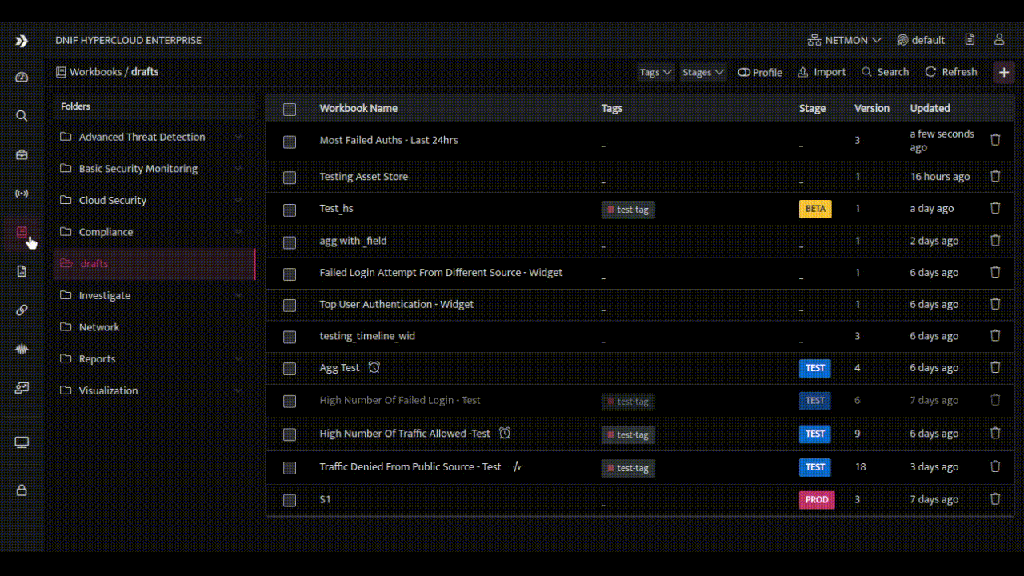Click alarm icon beside High Number Of Traffic Allowed
Screen dimensions: 1024x576
[504, 433]
